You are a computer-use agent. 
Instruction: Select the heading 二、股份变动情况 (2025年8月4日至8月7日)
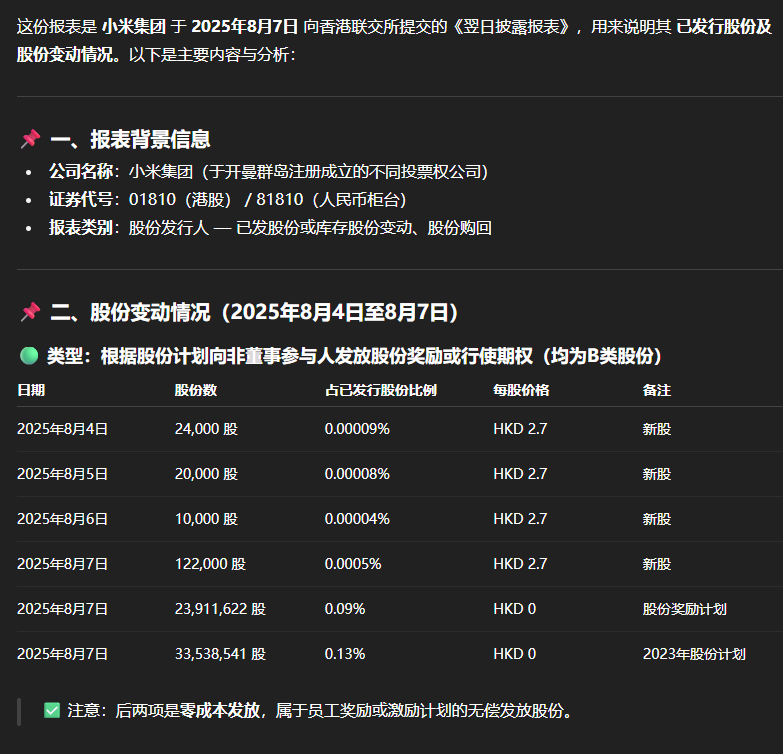[x=254, y=313]
